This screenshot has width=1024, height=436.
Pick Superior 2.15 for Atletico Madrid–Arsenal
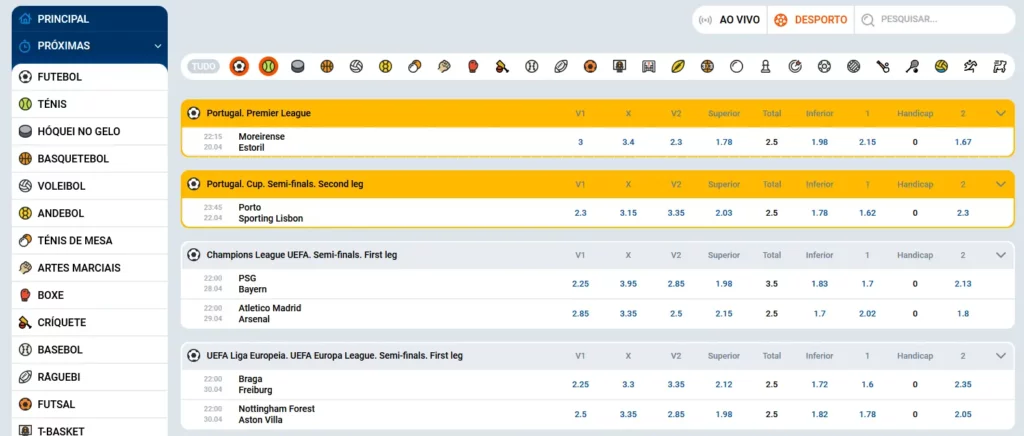[x=724, y=314]
